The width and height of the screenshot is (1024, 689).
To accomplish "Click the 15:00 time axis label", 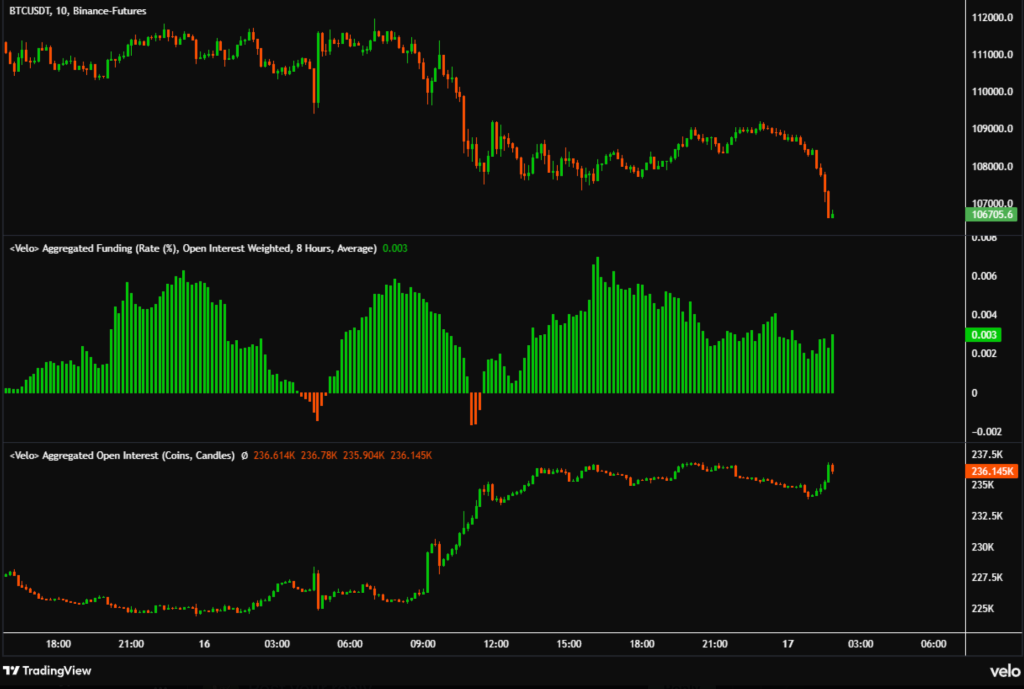I will pos(568,645).
